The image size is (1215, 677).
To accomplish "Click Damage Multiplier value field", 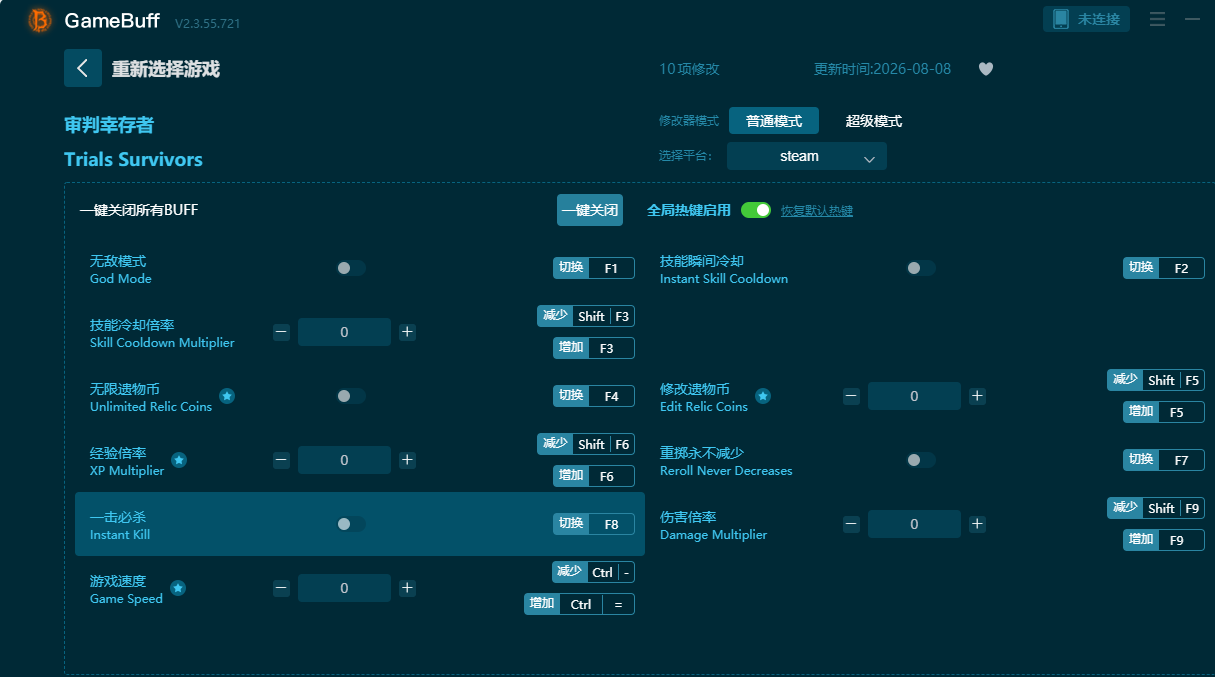I will point(914,524).
